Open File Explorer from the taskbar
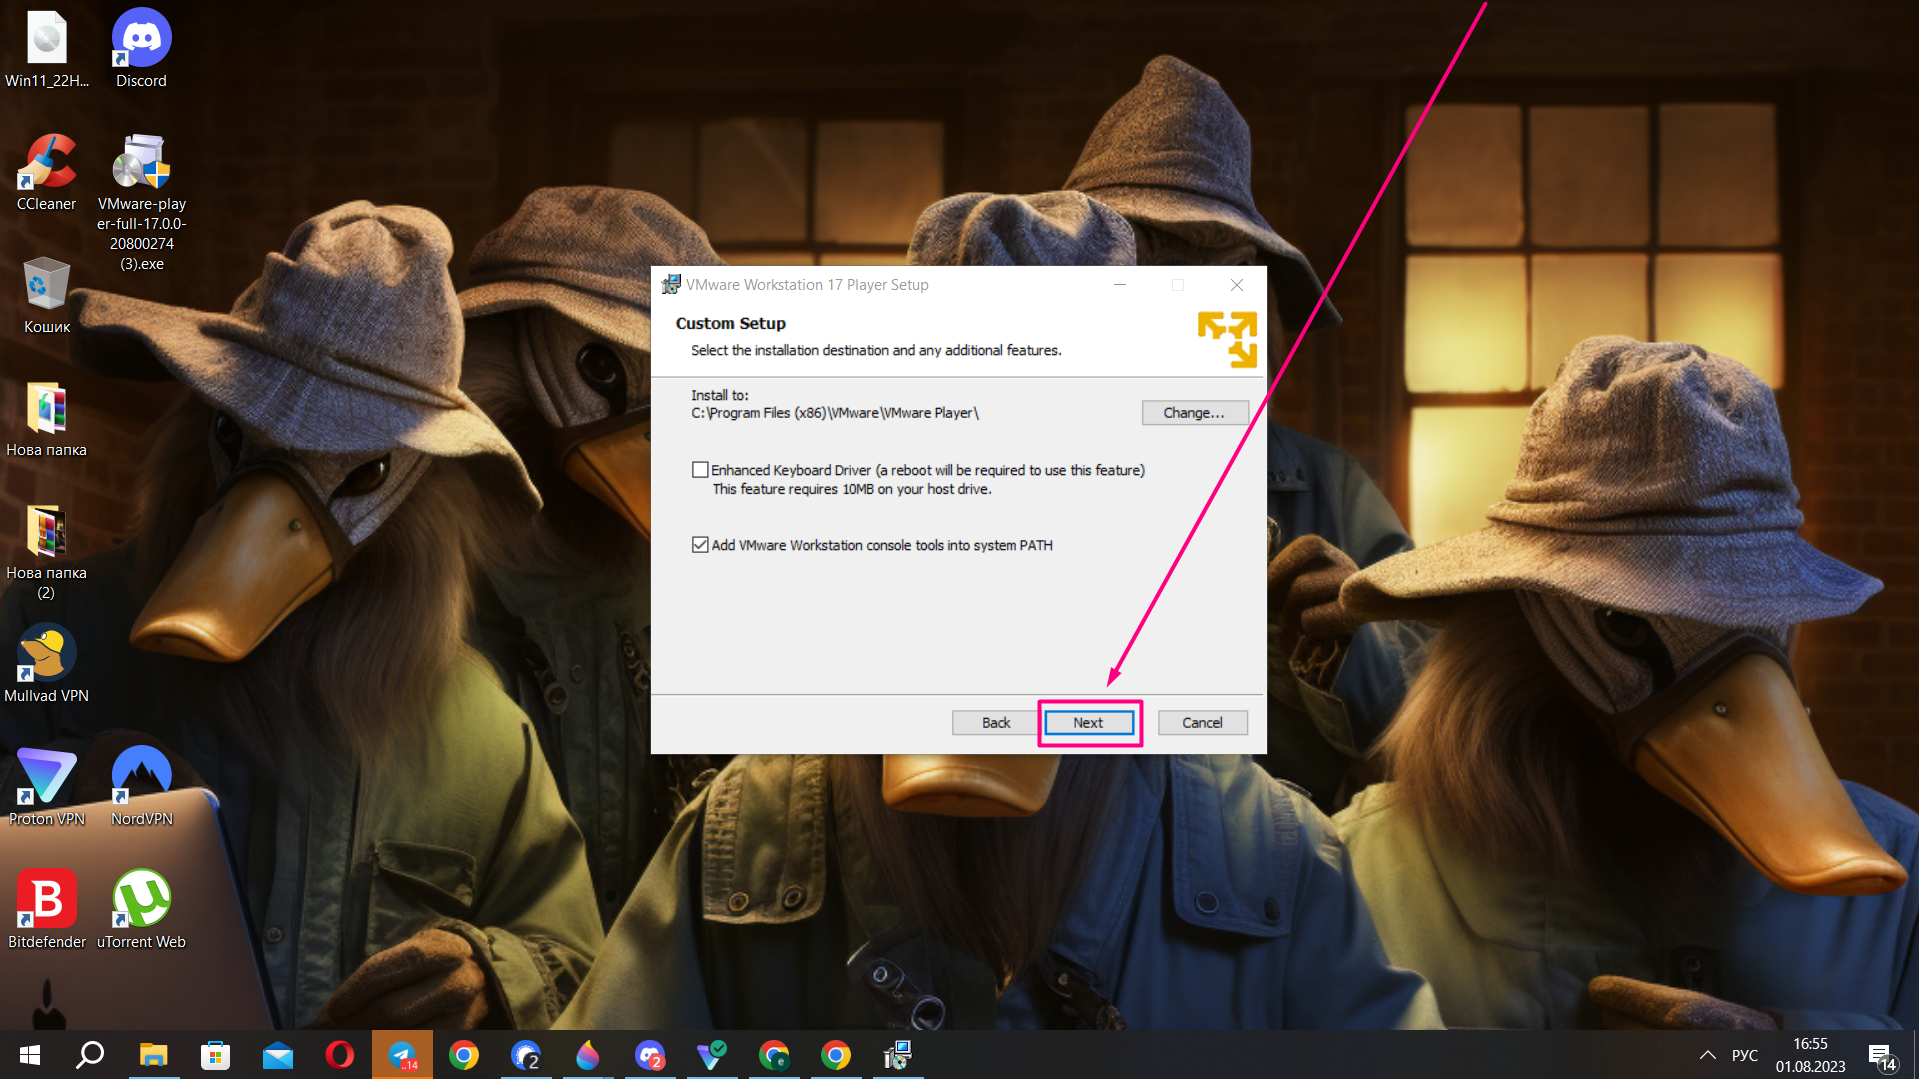The height and width of the screenshot is (1079, 1919). pyautogui.click(x=153, y=1055)
